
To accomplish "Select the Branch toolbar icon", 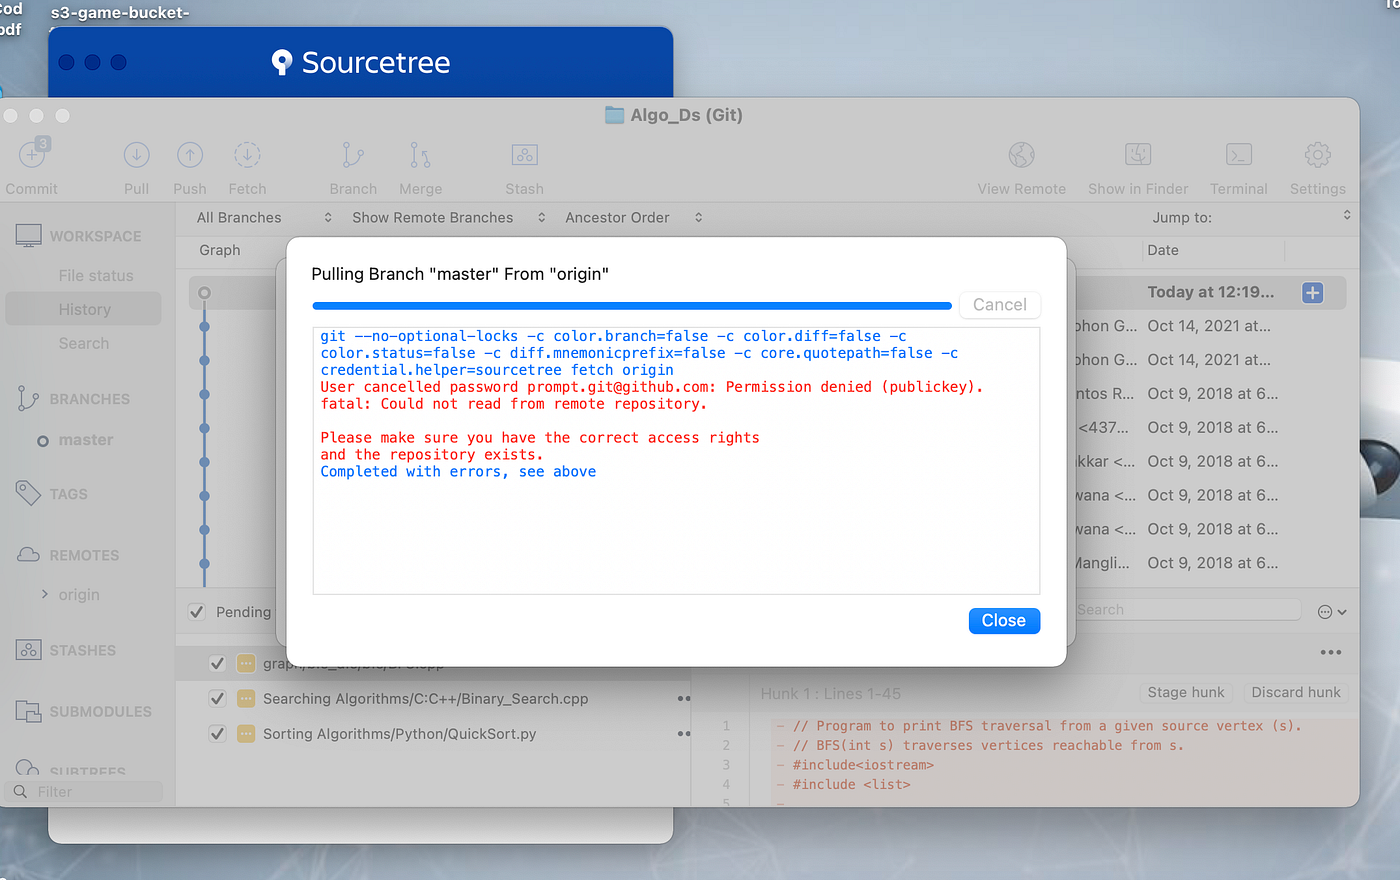I will click(352, 160).
